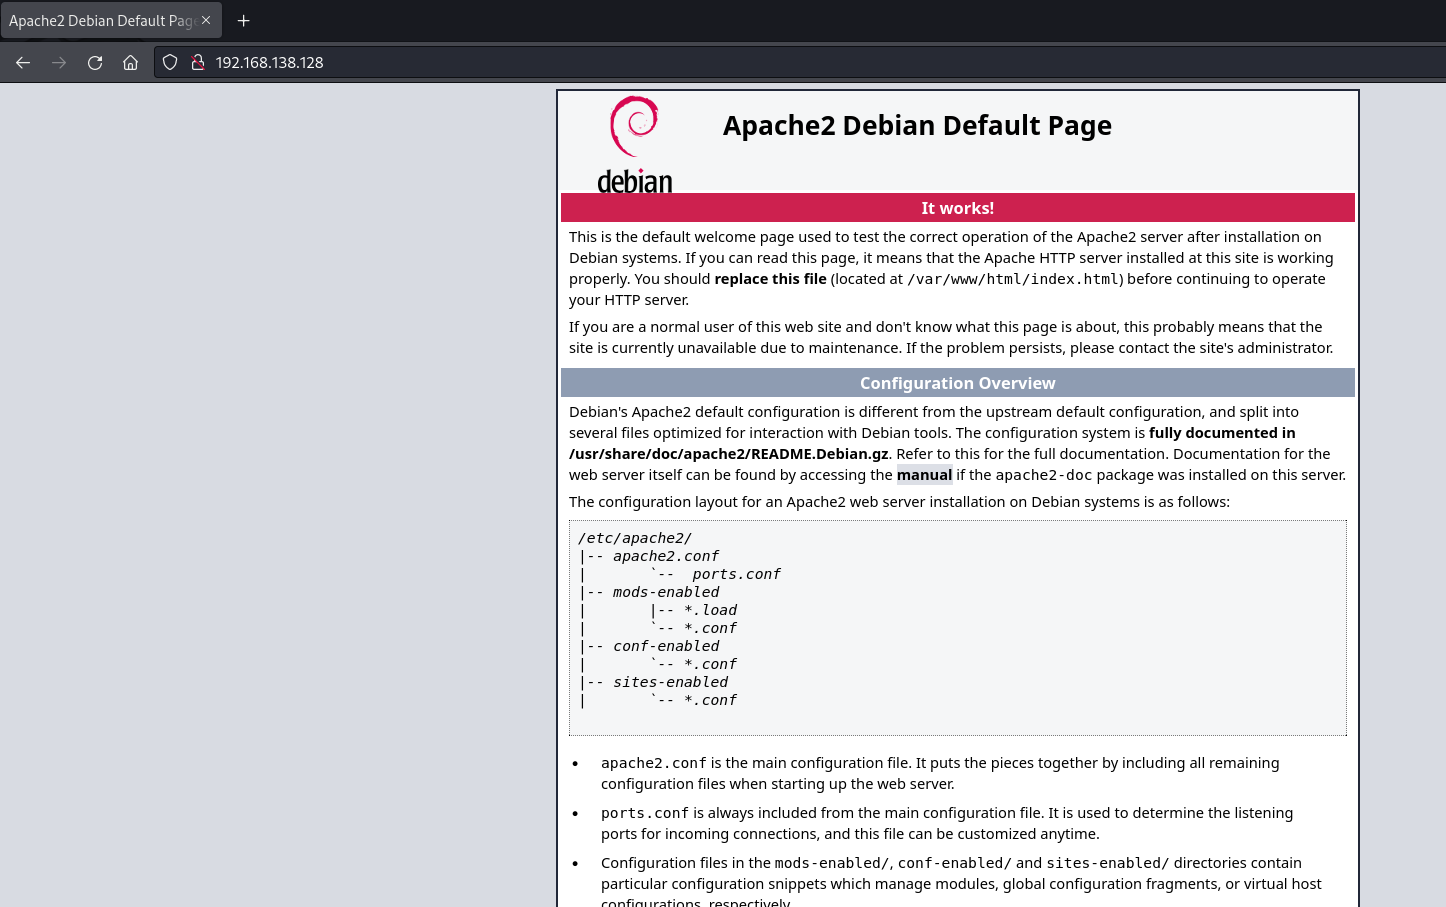The width and height of the screenshot is (1446, 907).
Task: Click the path /var/www/html/index.html
Action: click(1013, 279)
